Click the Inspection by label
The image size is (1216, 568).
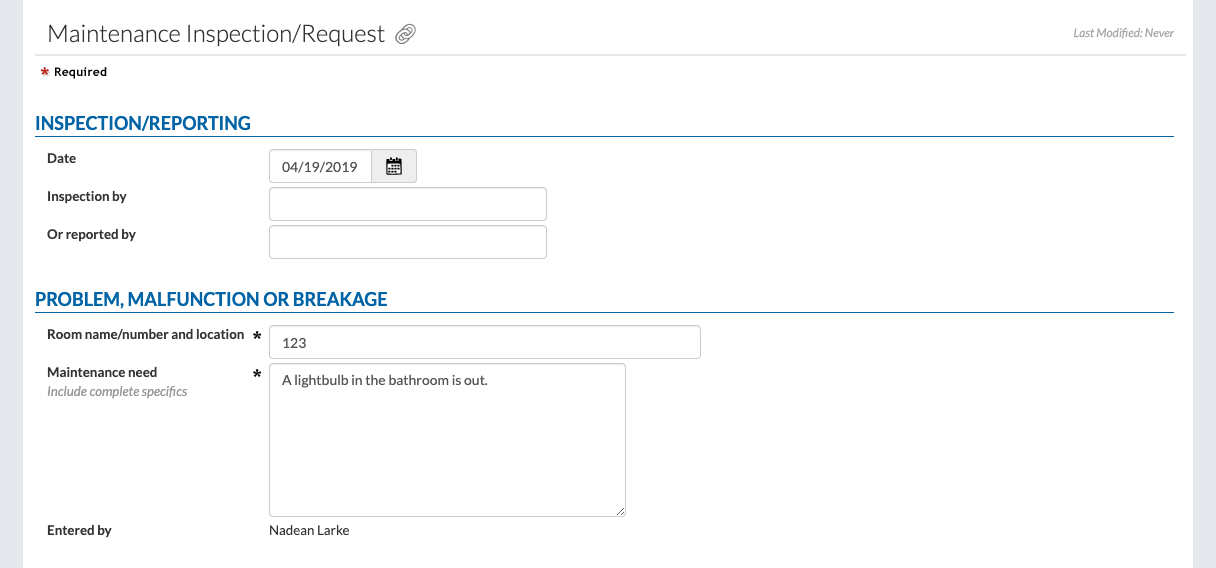(87, 196)
